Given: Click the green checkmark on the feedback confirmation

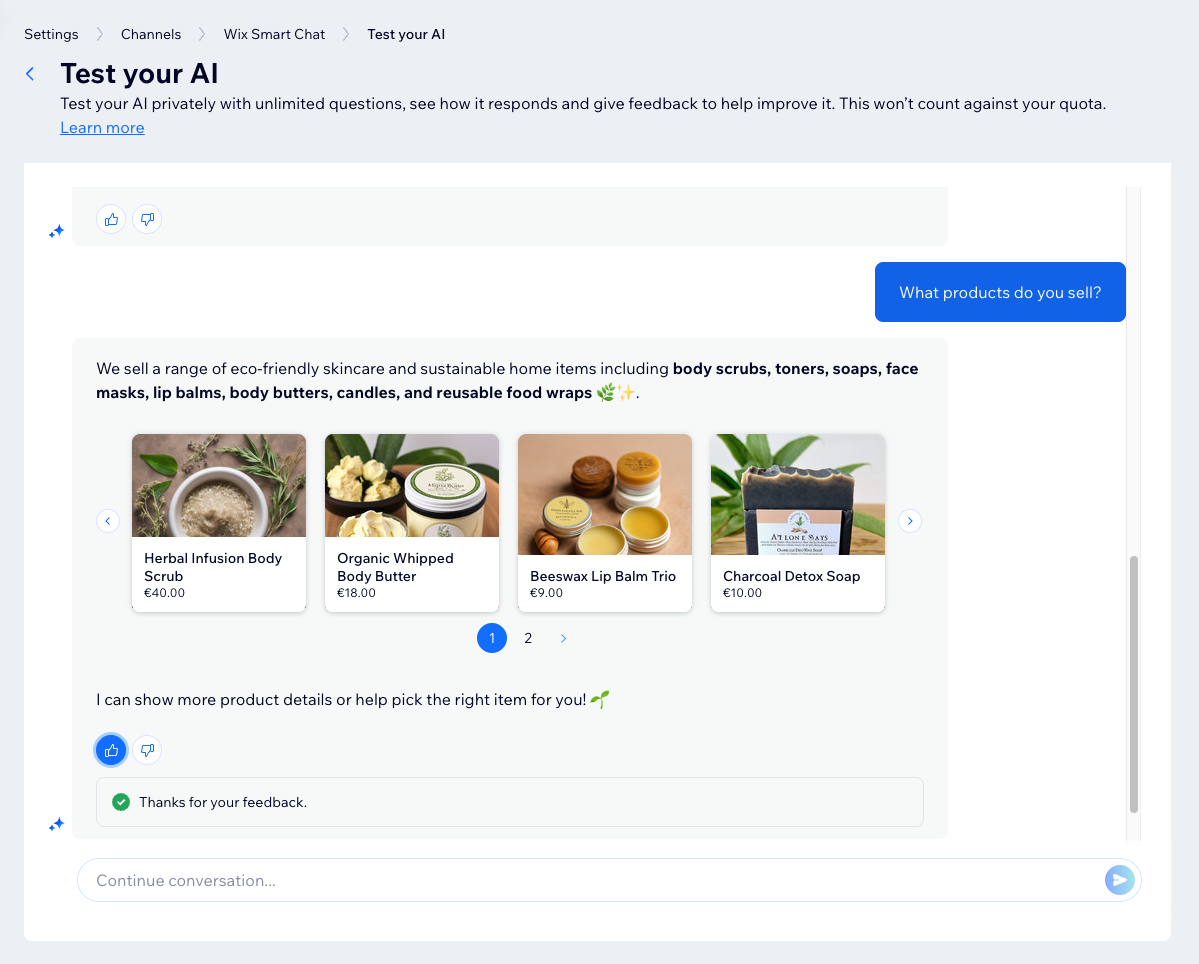Looking at the screenshot, I should [x=121, y=801].
